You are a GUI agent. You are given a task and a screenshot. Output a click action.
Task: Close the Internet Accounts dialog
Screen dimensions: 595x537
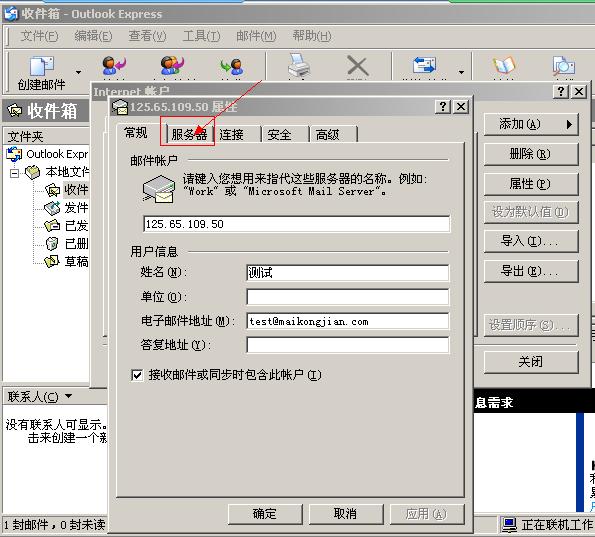coord(579,91)
